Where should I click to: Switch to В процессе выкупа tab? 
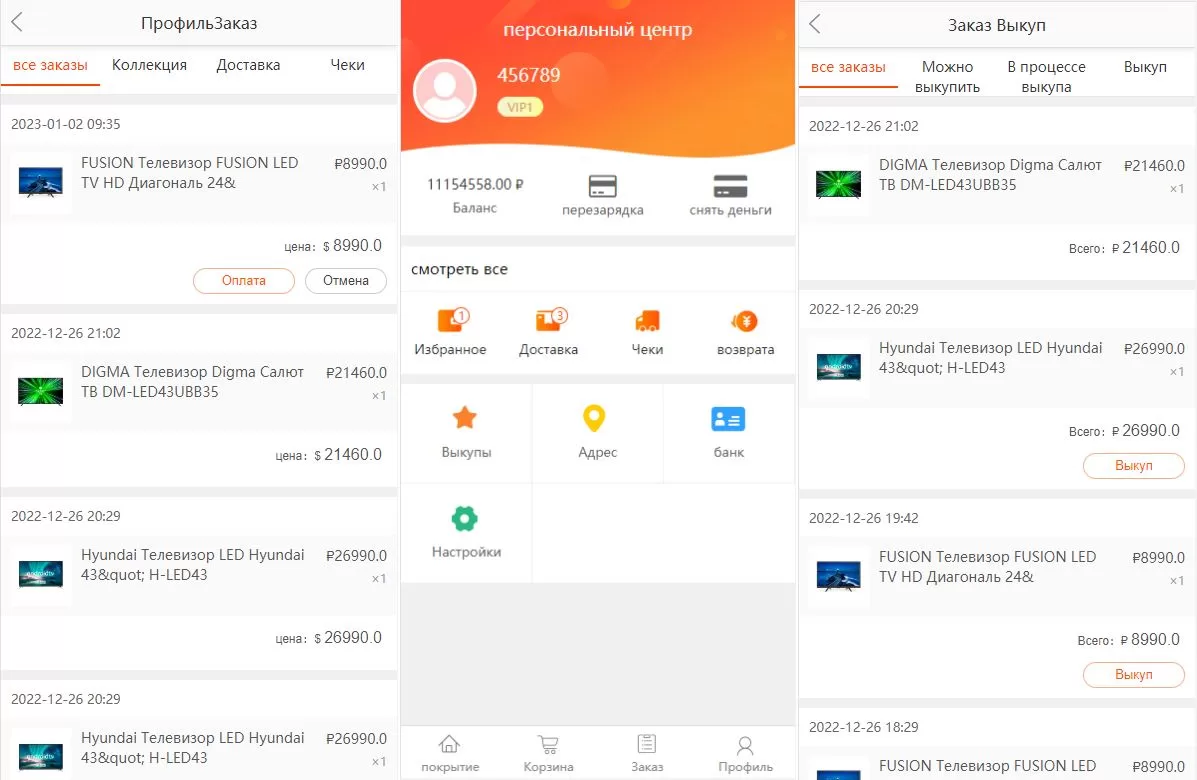click(1047, 77)
